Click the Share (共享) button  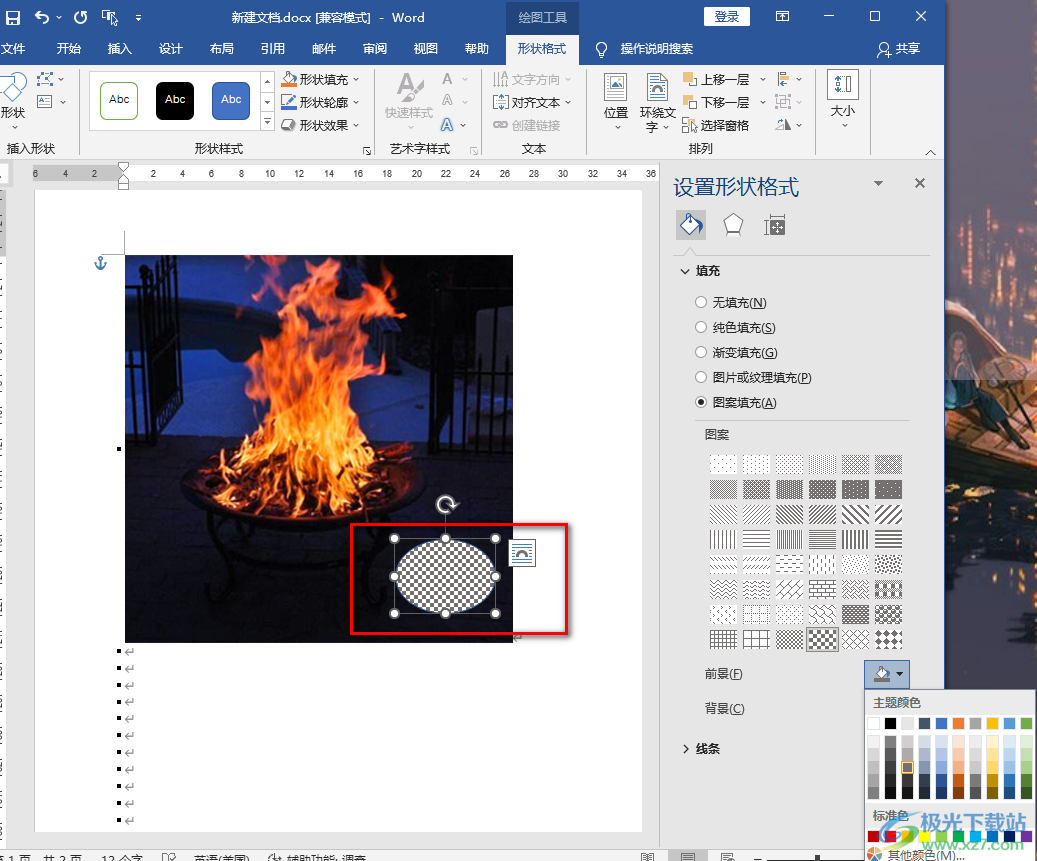pos(898,49)
